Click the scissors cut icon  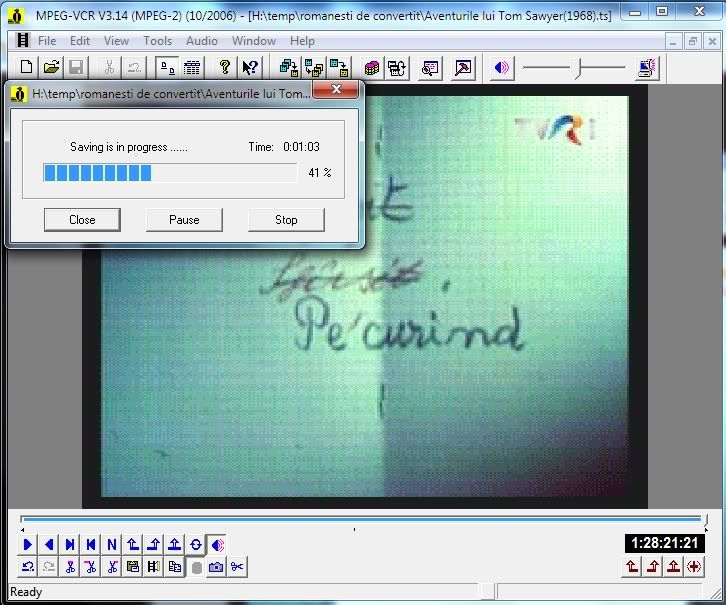click(237, 567)
